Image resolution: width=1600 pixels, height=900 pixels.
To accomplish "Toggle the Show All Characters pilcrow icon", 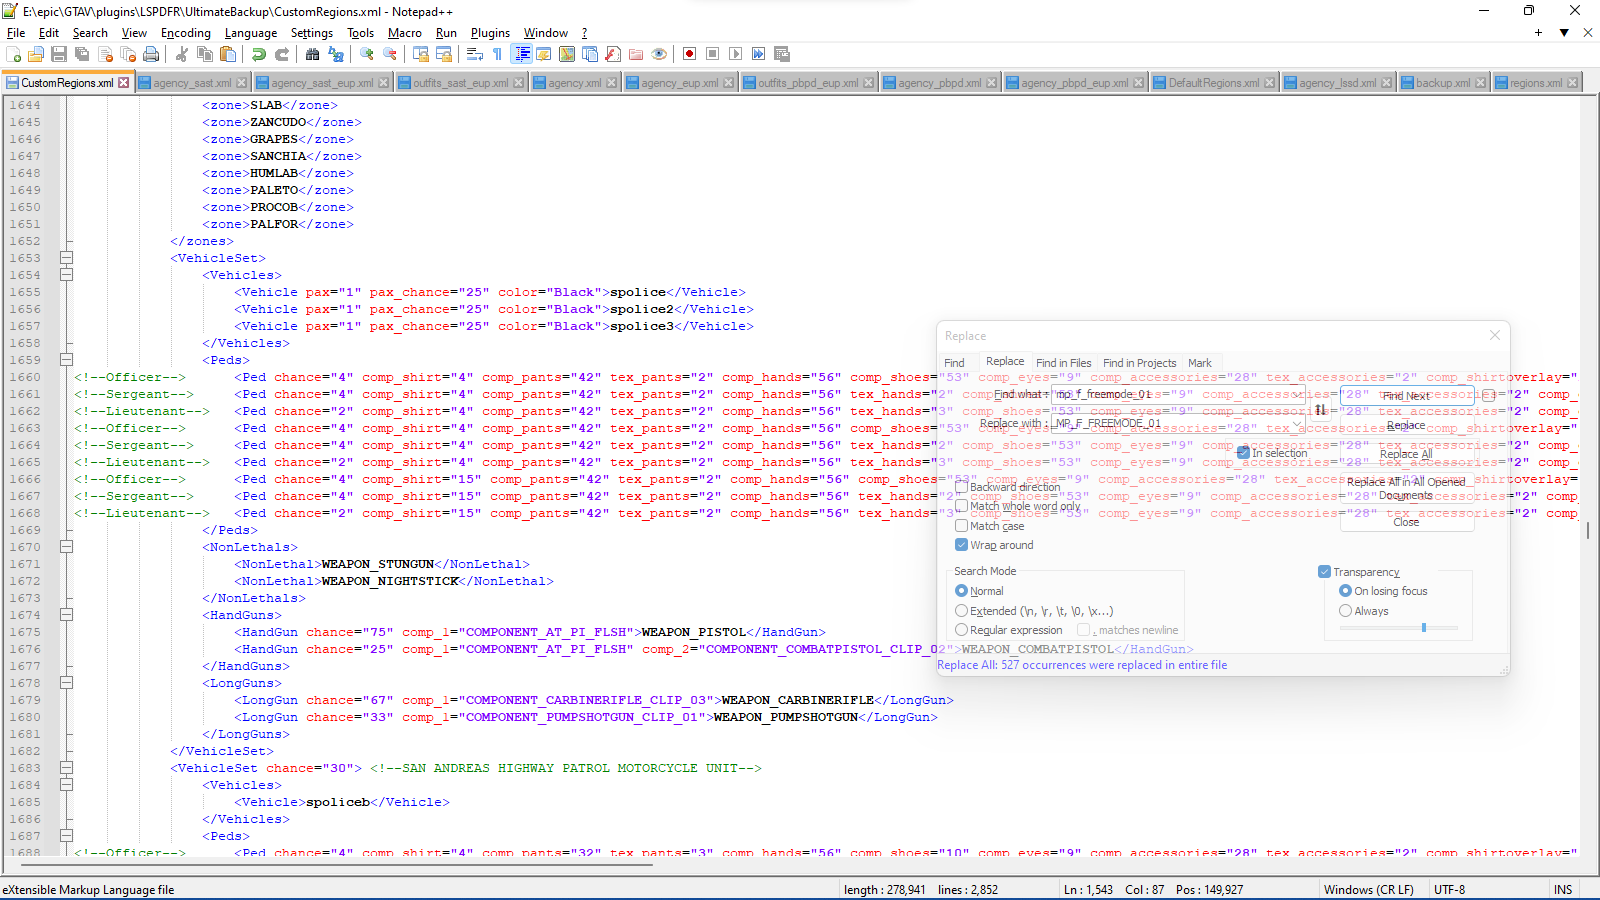I will (497, 54).
